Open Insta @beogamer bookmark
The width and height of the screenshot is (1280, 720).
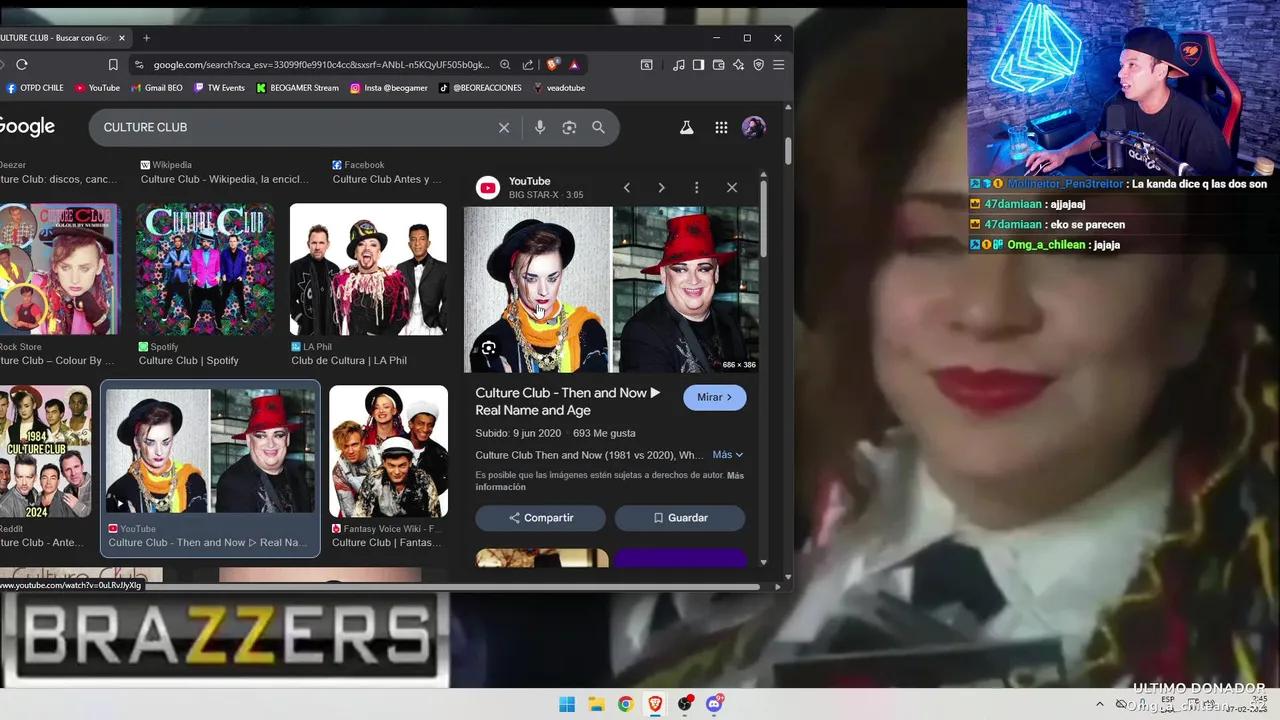point(388,88)
